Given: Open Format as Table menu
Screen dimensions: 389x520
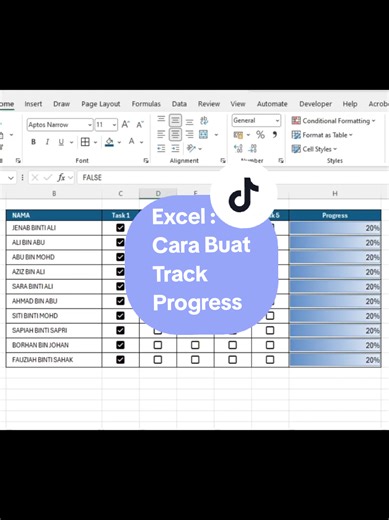Looking at the screenshot, I should pyautogui.click(x=322, y=135).
